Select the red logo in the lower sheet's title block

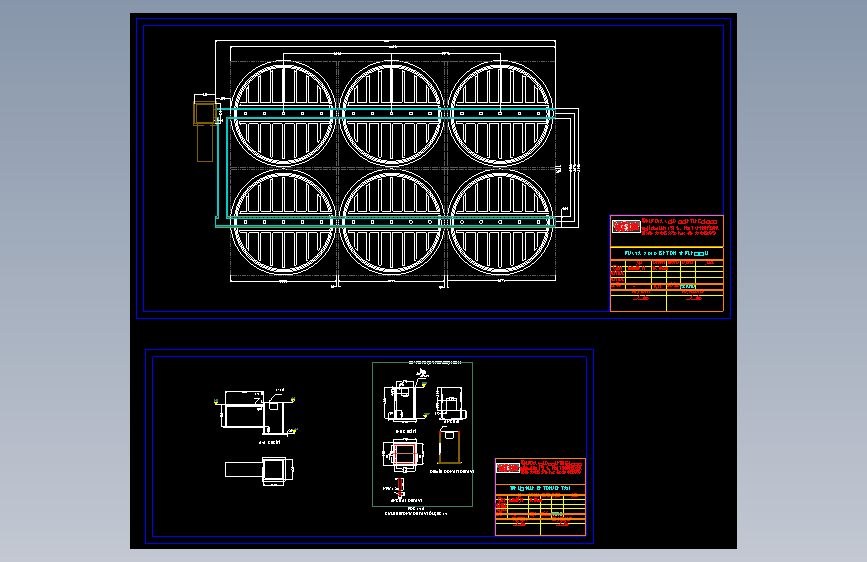pyautogui.click(x=508, y=468)
